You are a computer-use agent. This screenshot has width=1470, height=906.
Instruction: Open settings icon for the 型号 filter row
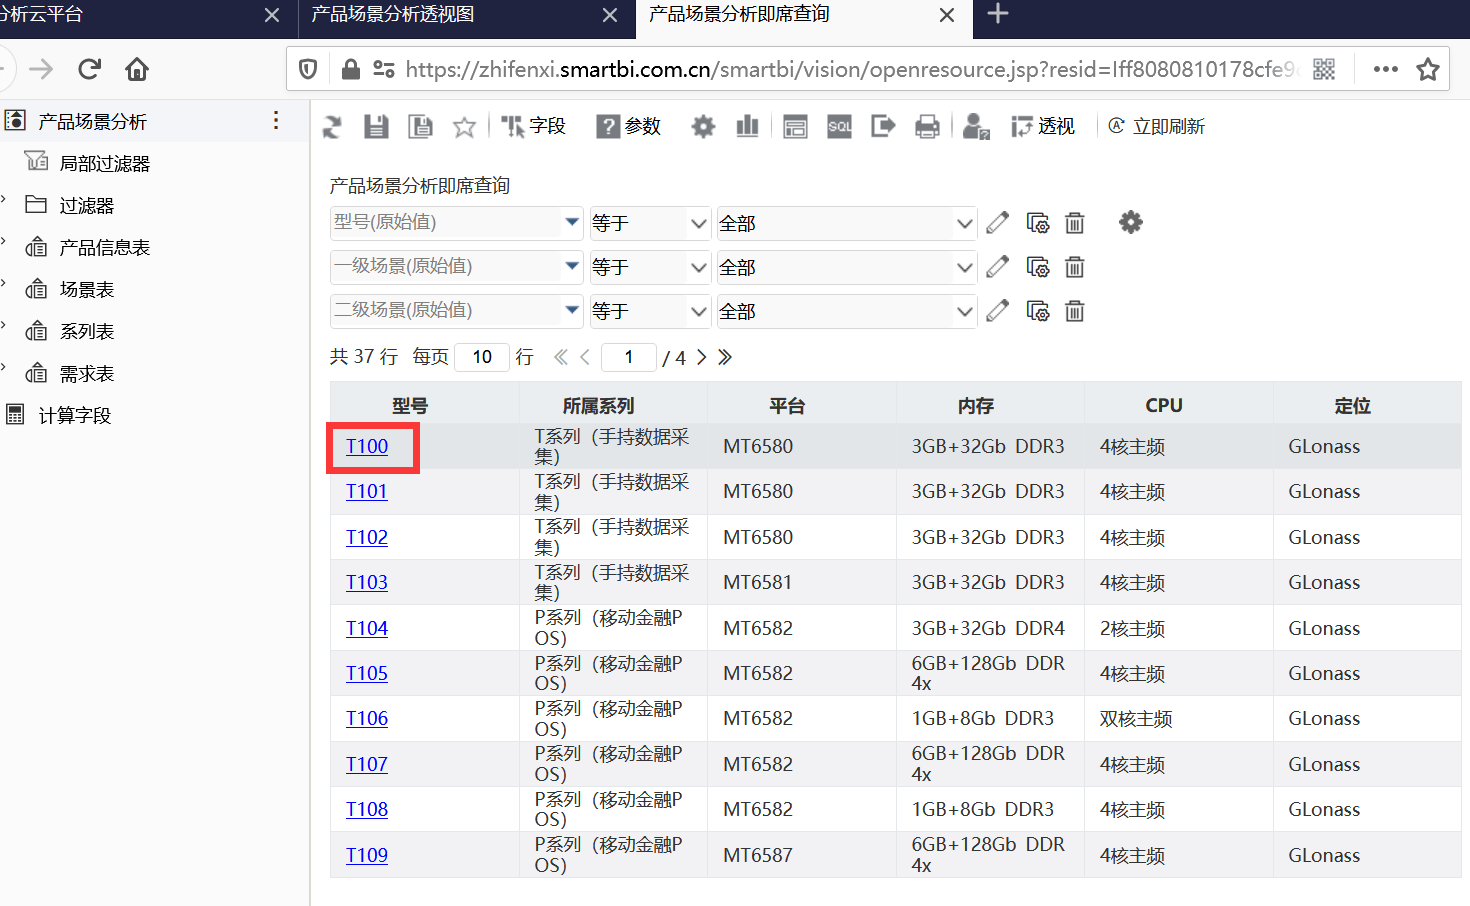pyautogui.click(x=1038, y=223)
